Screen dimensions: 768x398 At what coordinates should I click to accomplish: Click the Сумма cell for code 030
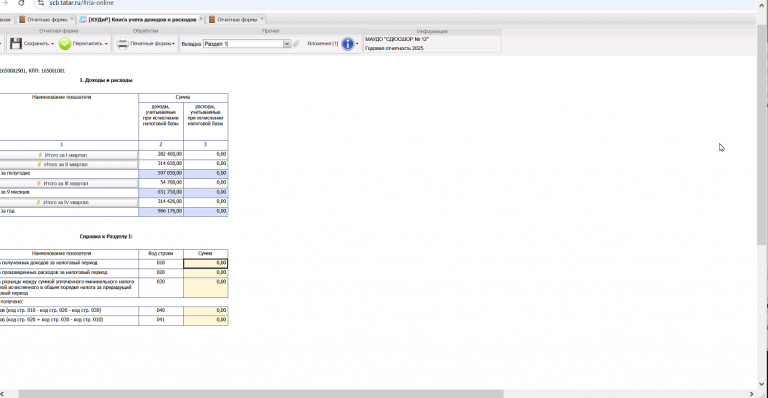pos(206,287)
